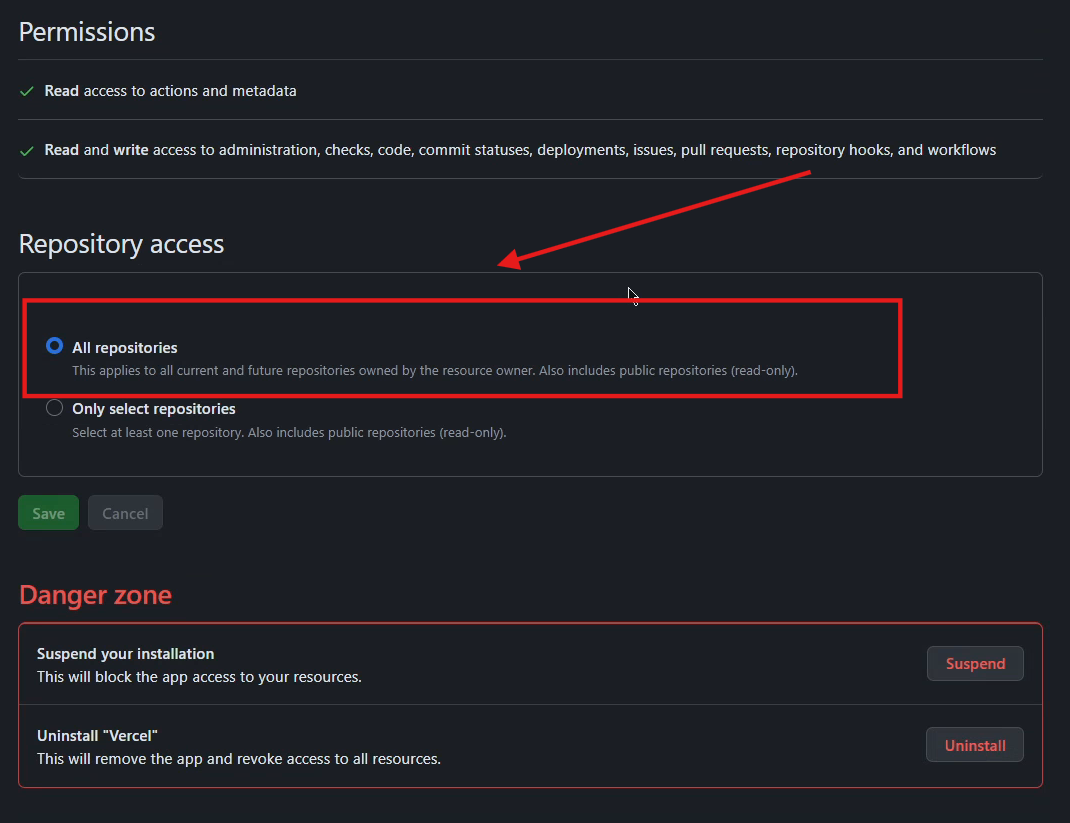Click the Suspend your installation title
Image resolution: width=1070 pixels, height=823 pixels.
coord(126,654)
